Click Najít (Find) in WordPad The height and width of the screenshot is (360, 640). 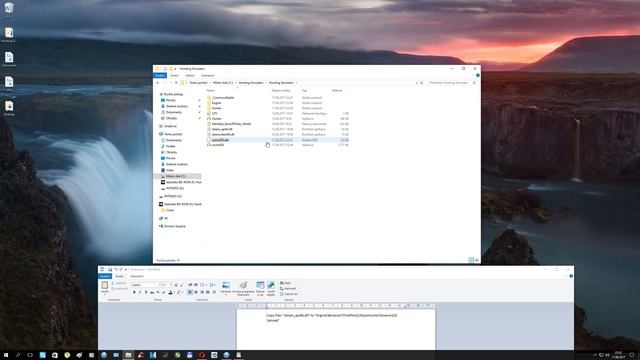(x=285, y=283)
